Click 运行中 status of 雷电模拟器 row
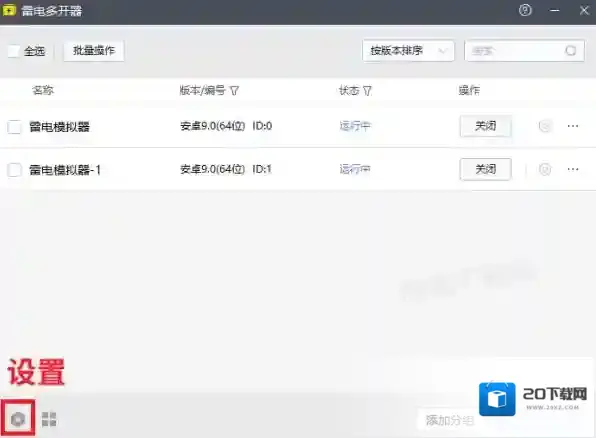Screen dimensions: 596x438 tap(355, 126)
